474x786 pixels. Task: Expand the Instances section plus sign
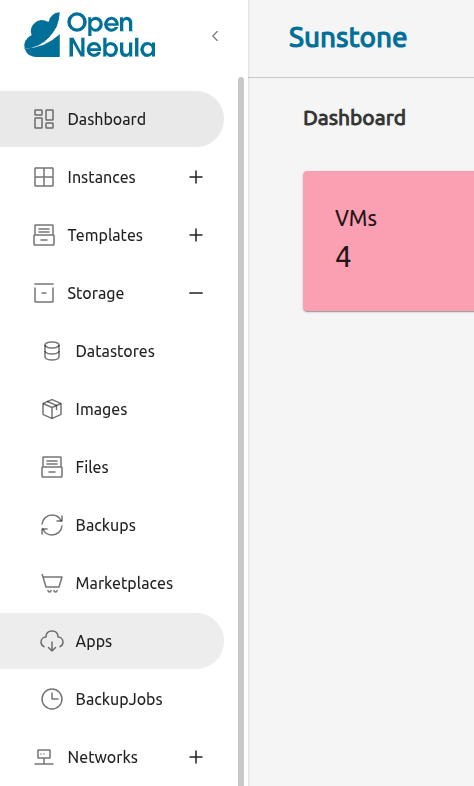tap(196, 177)
